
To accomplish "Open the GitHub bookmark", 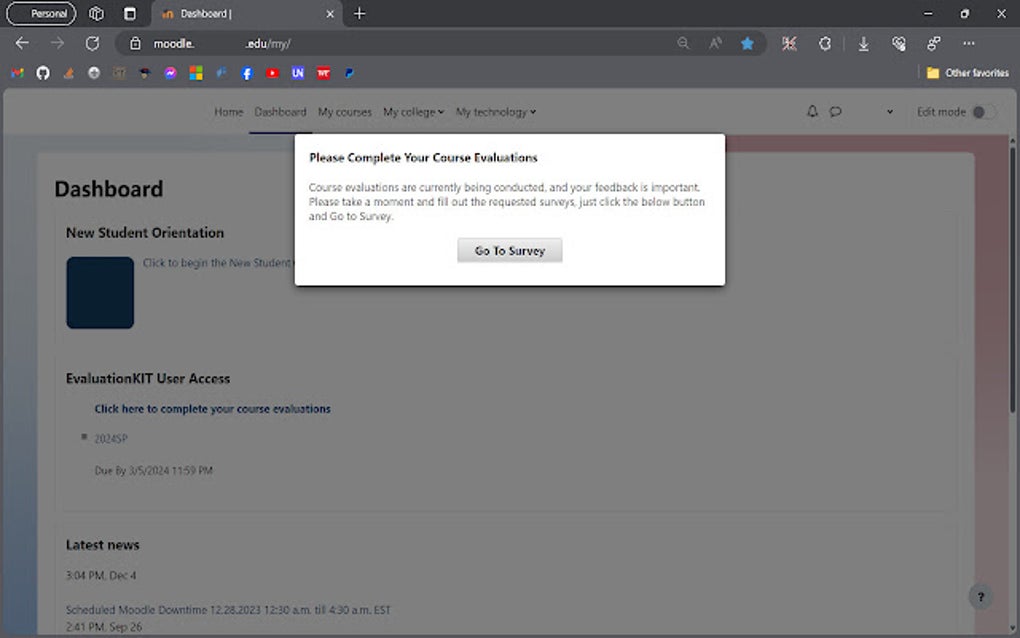I will coord(42,72).
